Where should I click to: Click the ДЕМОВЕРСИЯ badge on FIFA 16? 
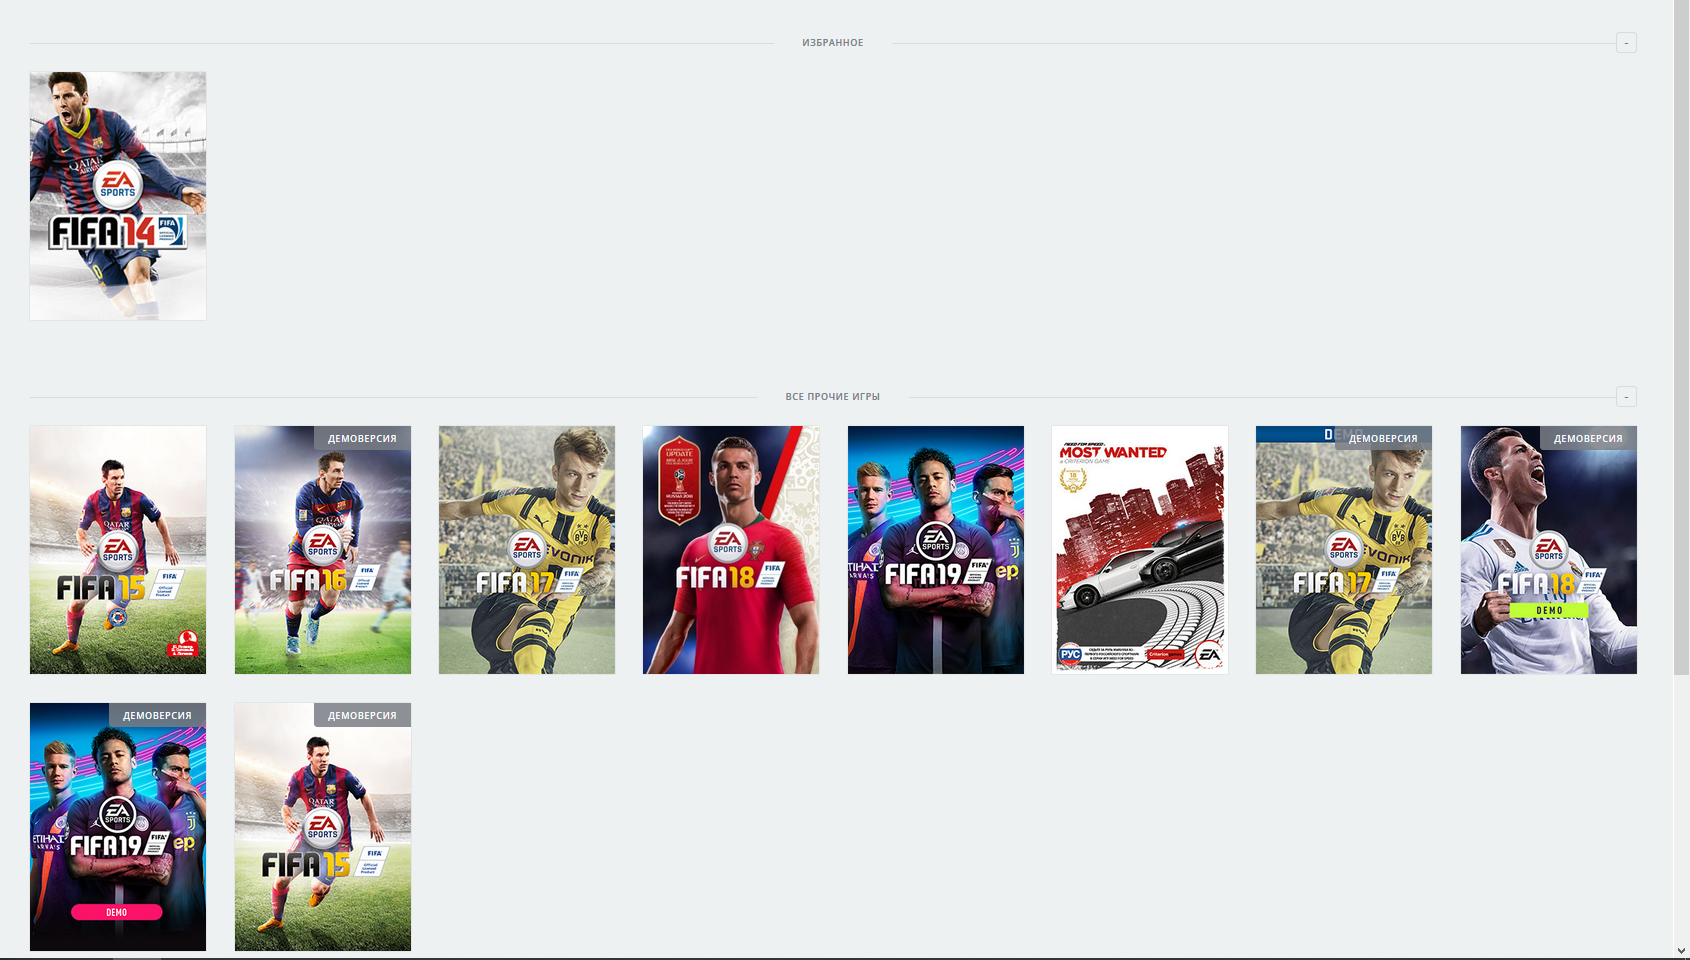[x=362, y=438]
